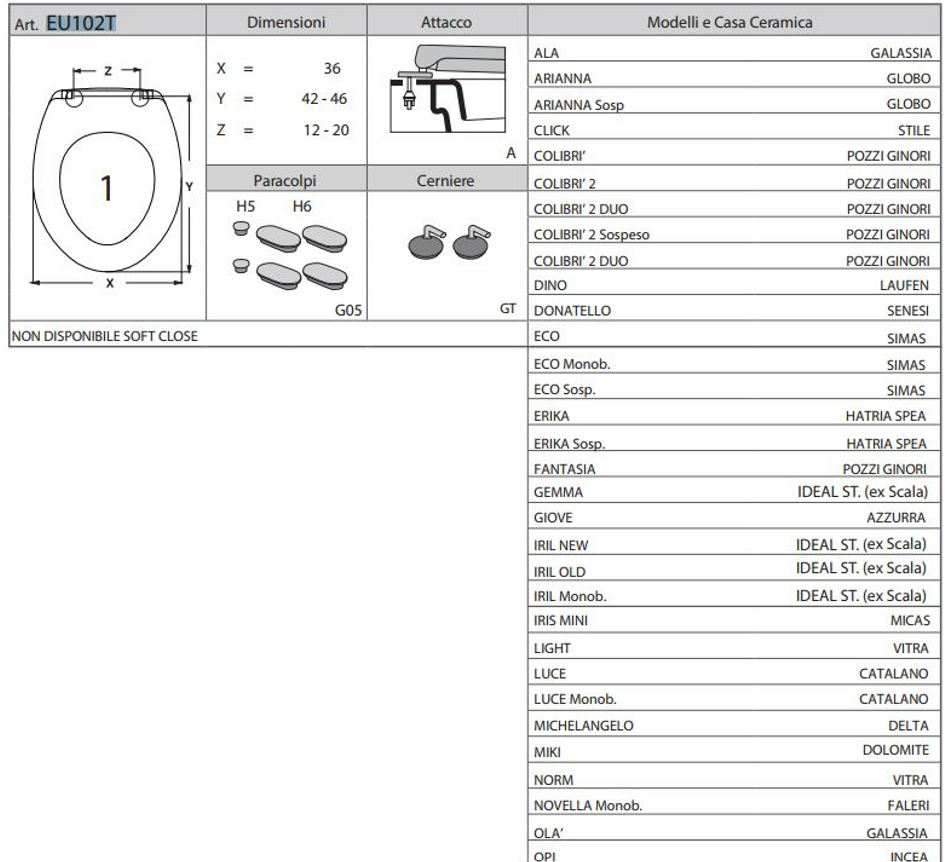
Task: Click the model name "IRIS MINI"
Action: [x=560, y=621]
